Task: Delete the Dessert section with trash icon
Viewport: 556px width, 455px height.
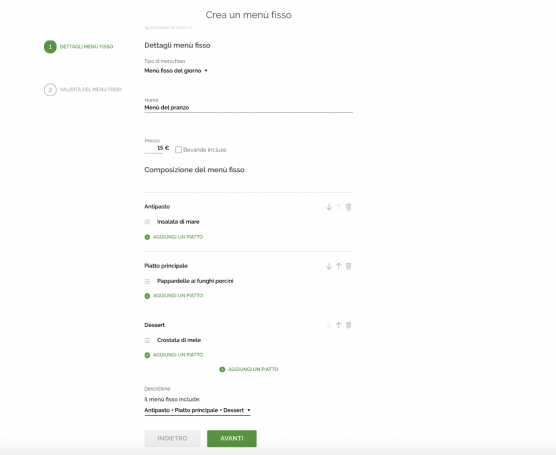Action: point(349,325)
